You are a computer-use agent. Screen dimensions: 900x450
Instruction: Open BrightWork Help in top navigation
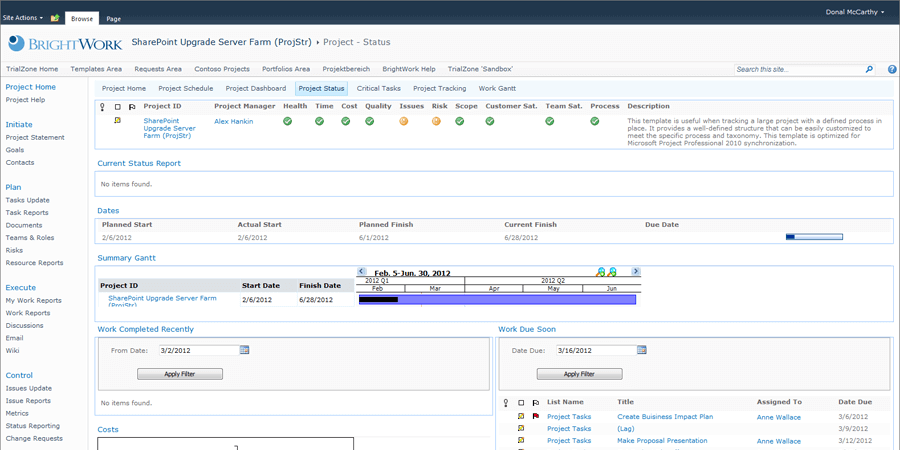[409, 69]
